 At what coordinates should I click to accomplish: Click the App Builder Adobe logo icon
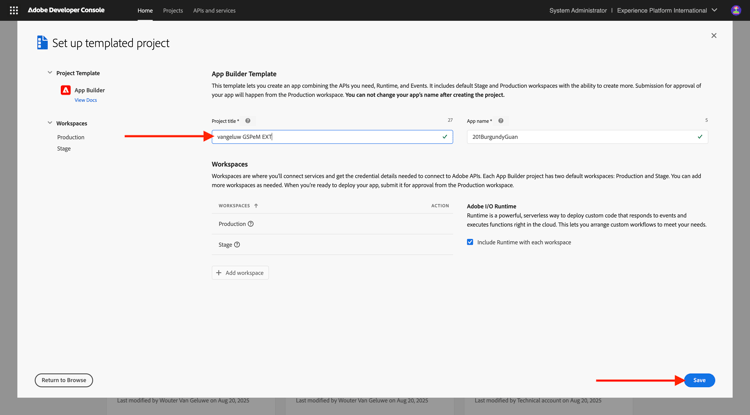click(66, 90)
